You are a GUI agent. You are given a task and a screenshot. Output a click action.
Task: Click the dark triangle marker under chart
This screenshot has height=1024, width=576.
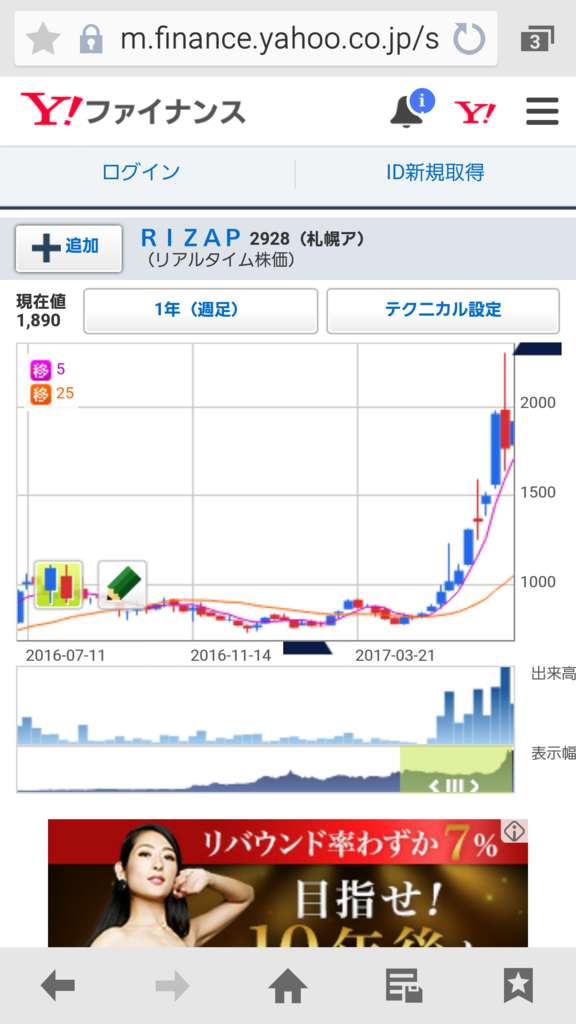click(x=307, y=648)
